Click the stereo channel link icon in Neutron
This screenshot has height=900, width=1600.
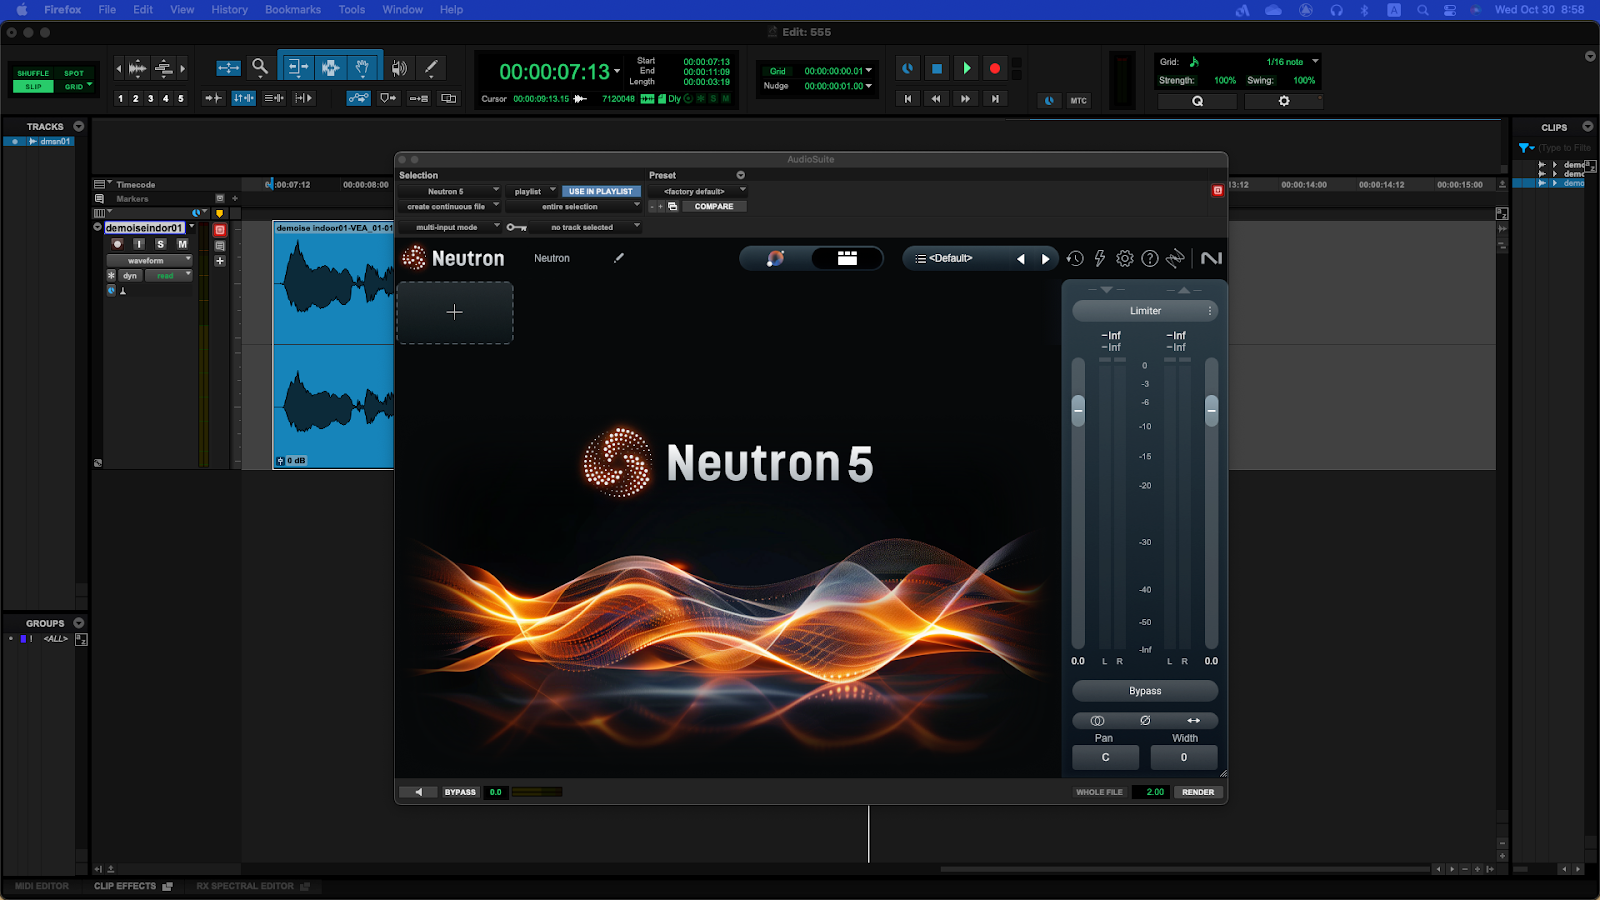1097,721
